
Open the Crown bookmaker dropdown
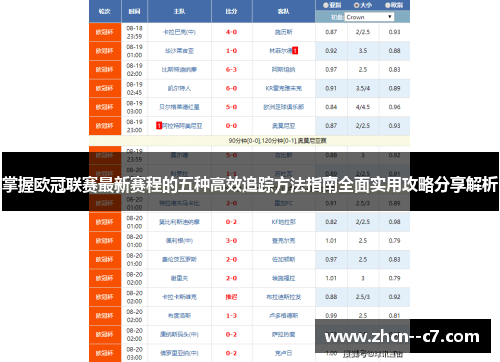369,17
